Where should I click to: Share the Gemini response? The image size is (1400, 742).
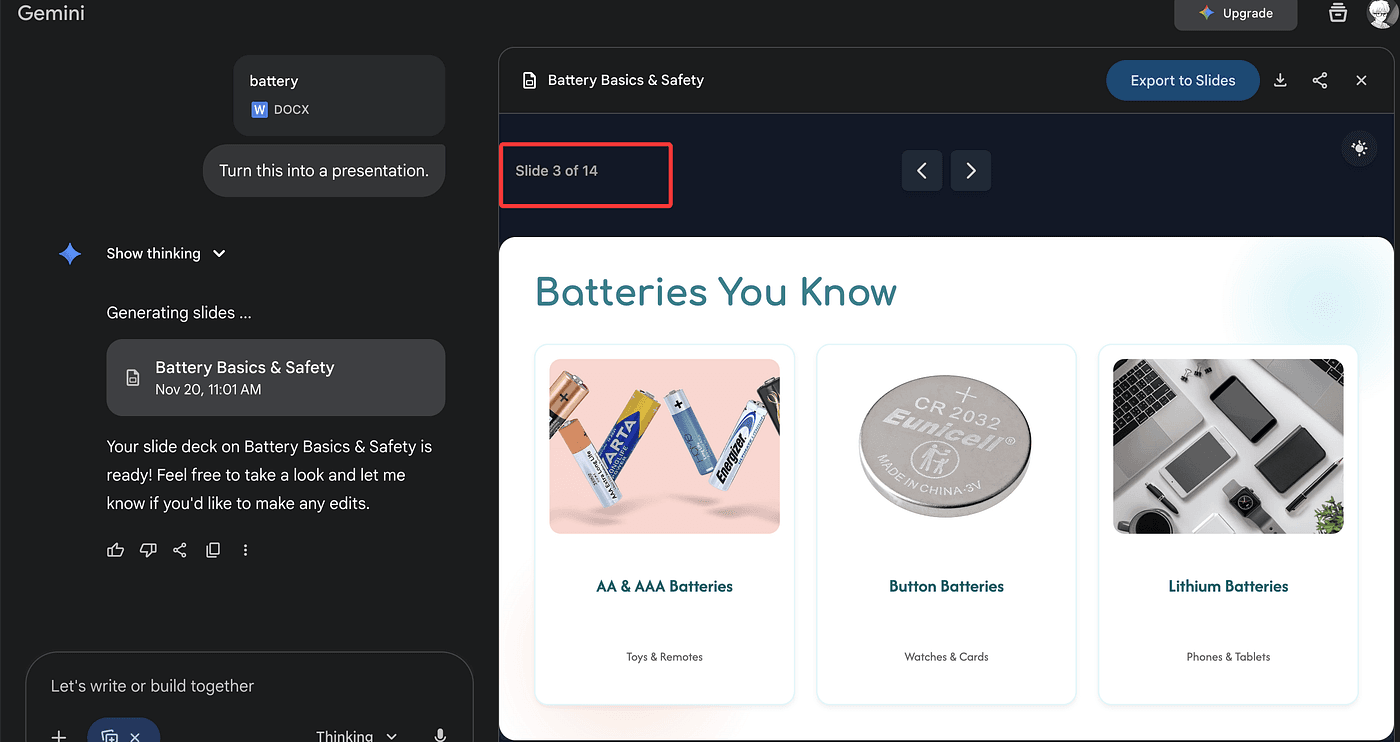tap(180, 550)
